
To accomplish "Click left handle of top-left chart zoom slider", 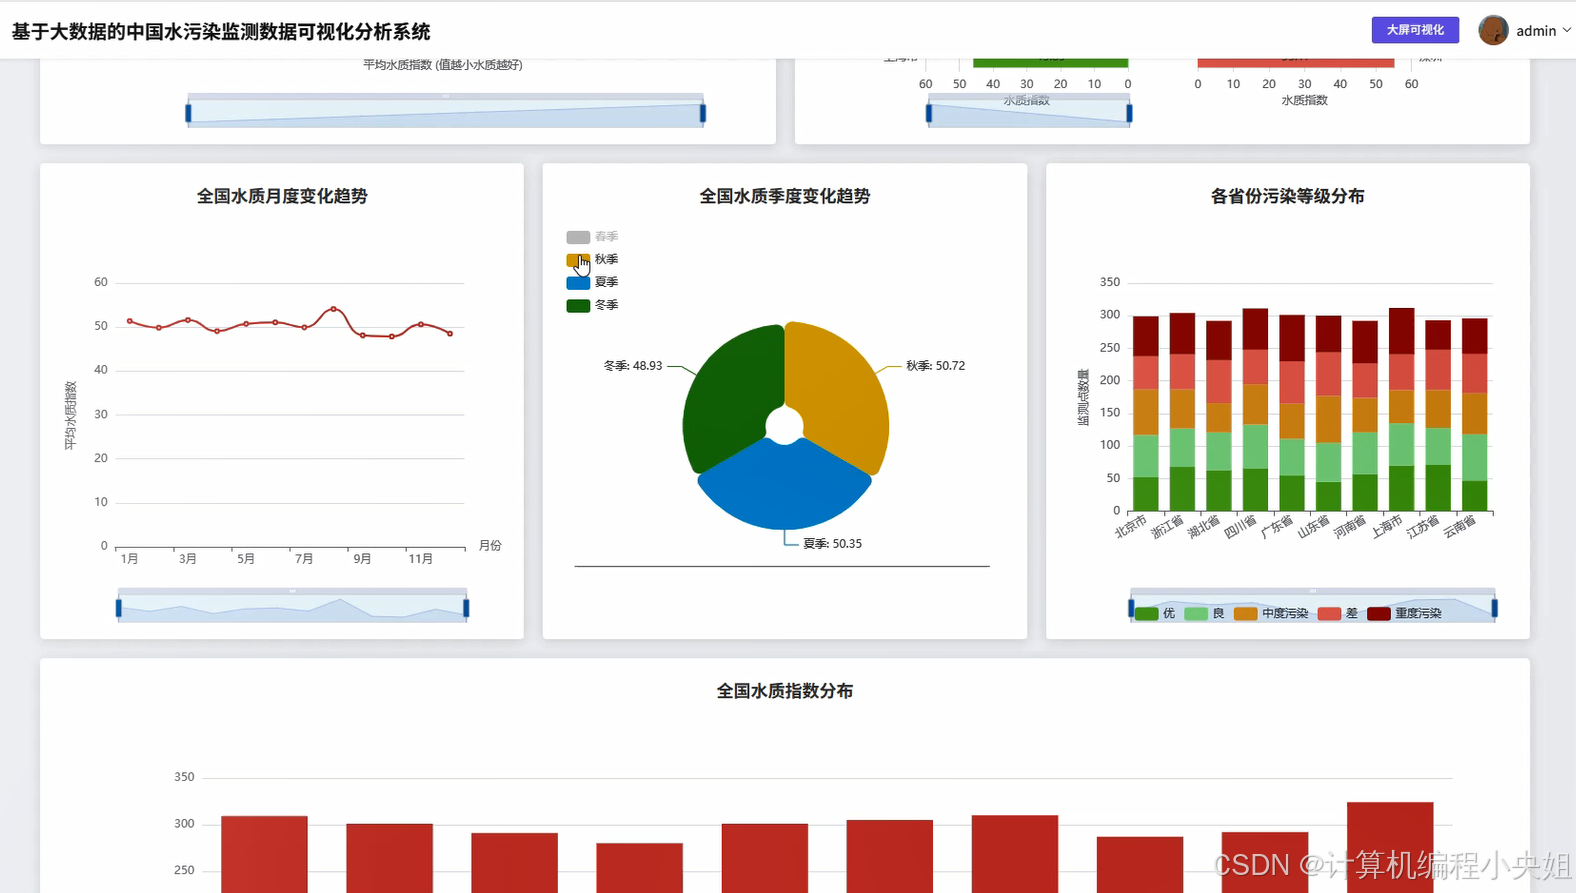I will coord(188,113).
